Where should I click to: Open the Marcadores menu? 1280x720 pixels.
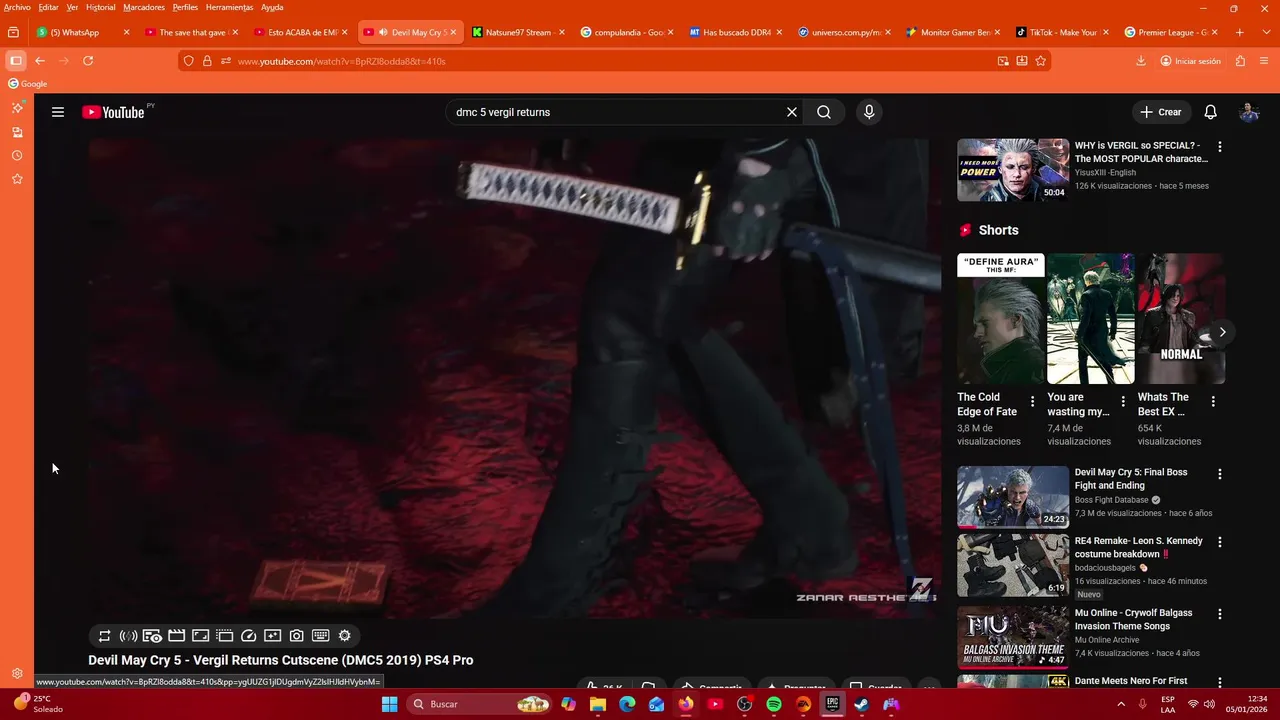[144, 7]
